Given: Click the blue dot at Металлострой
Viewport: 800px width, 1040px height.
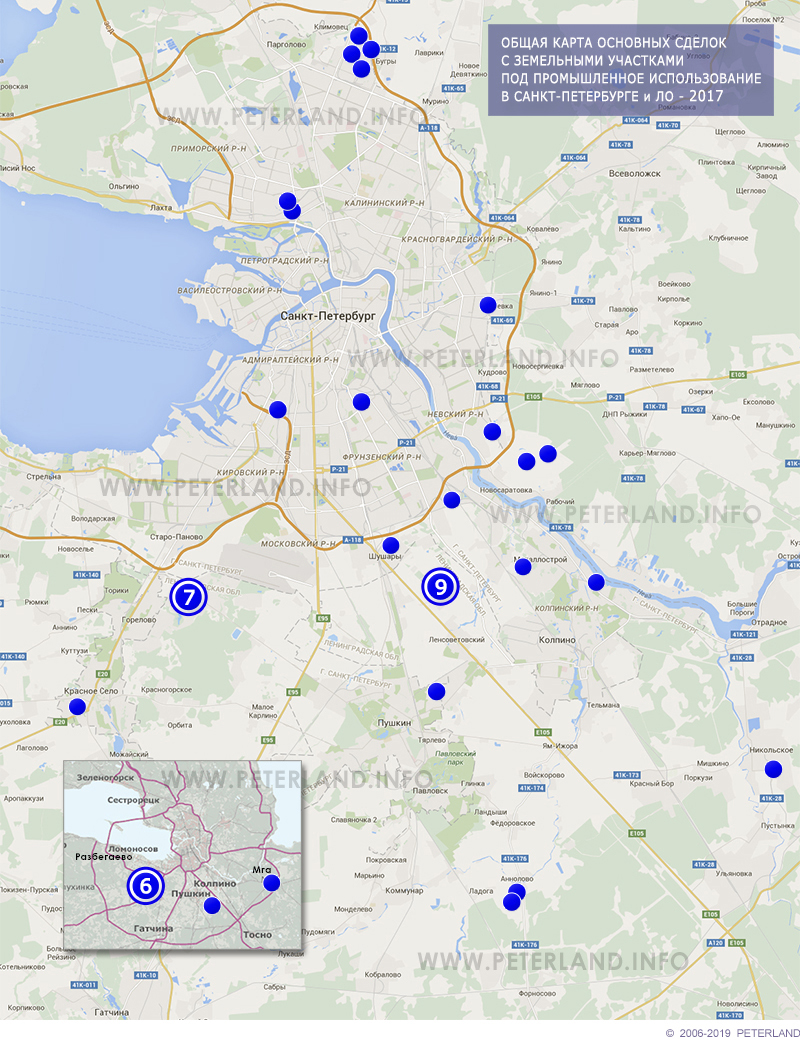Looking at the screenshot, I should pyautogui.click(x=523, y=566).
